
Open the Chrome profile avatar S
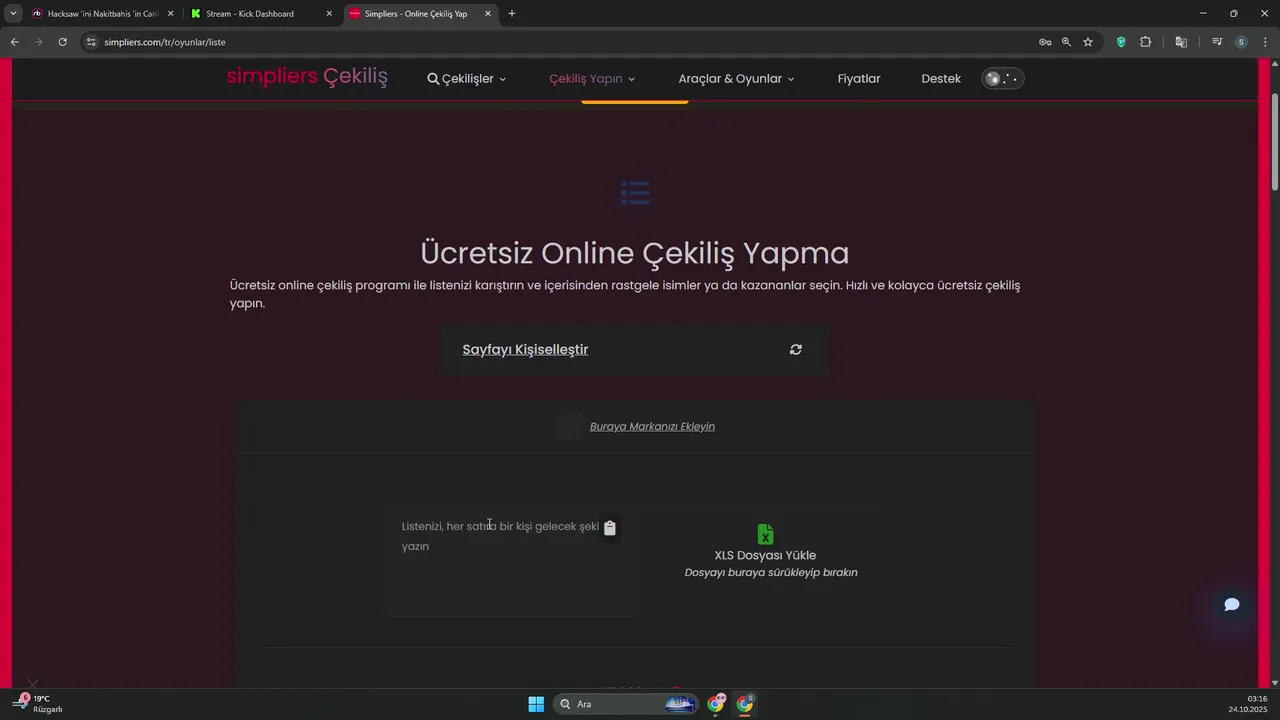tap(1241, 42)
